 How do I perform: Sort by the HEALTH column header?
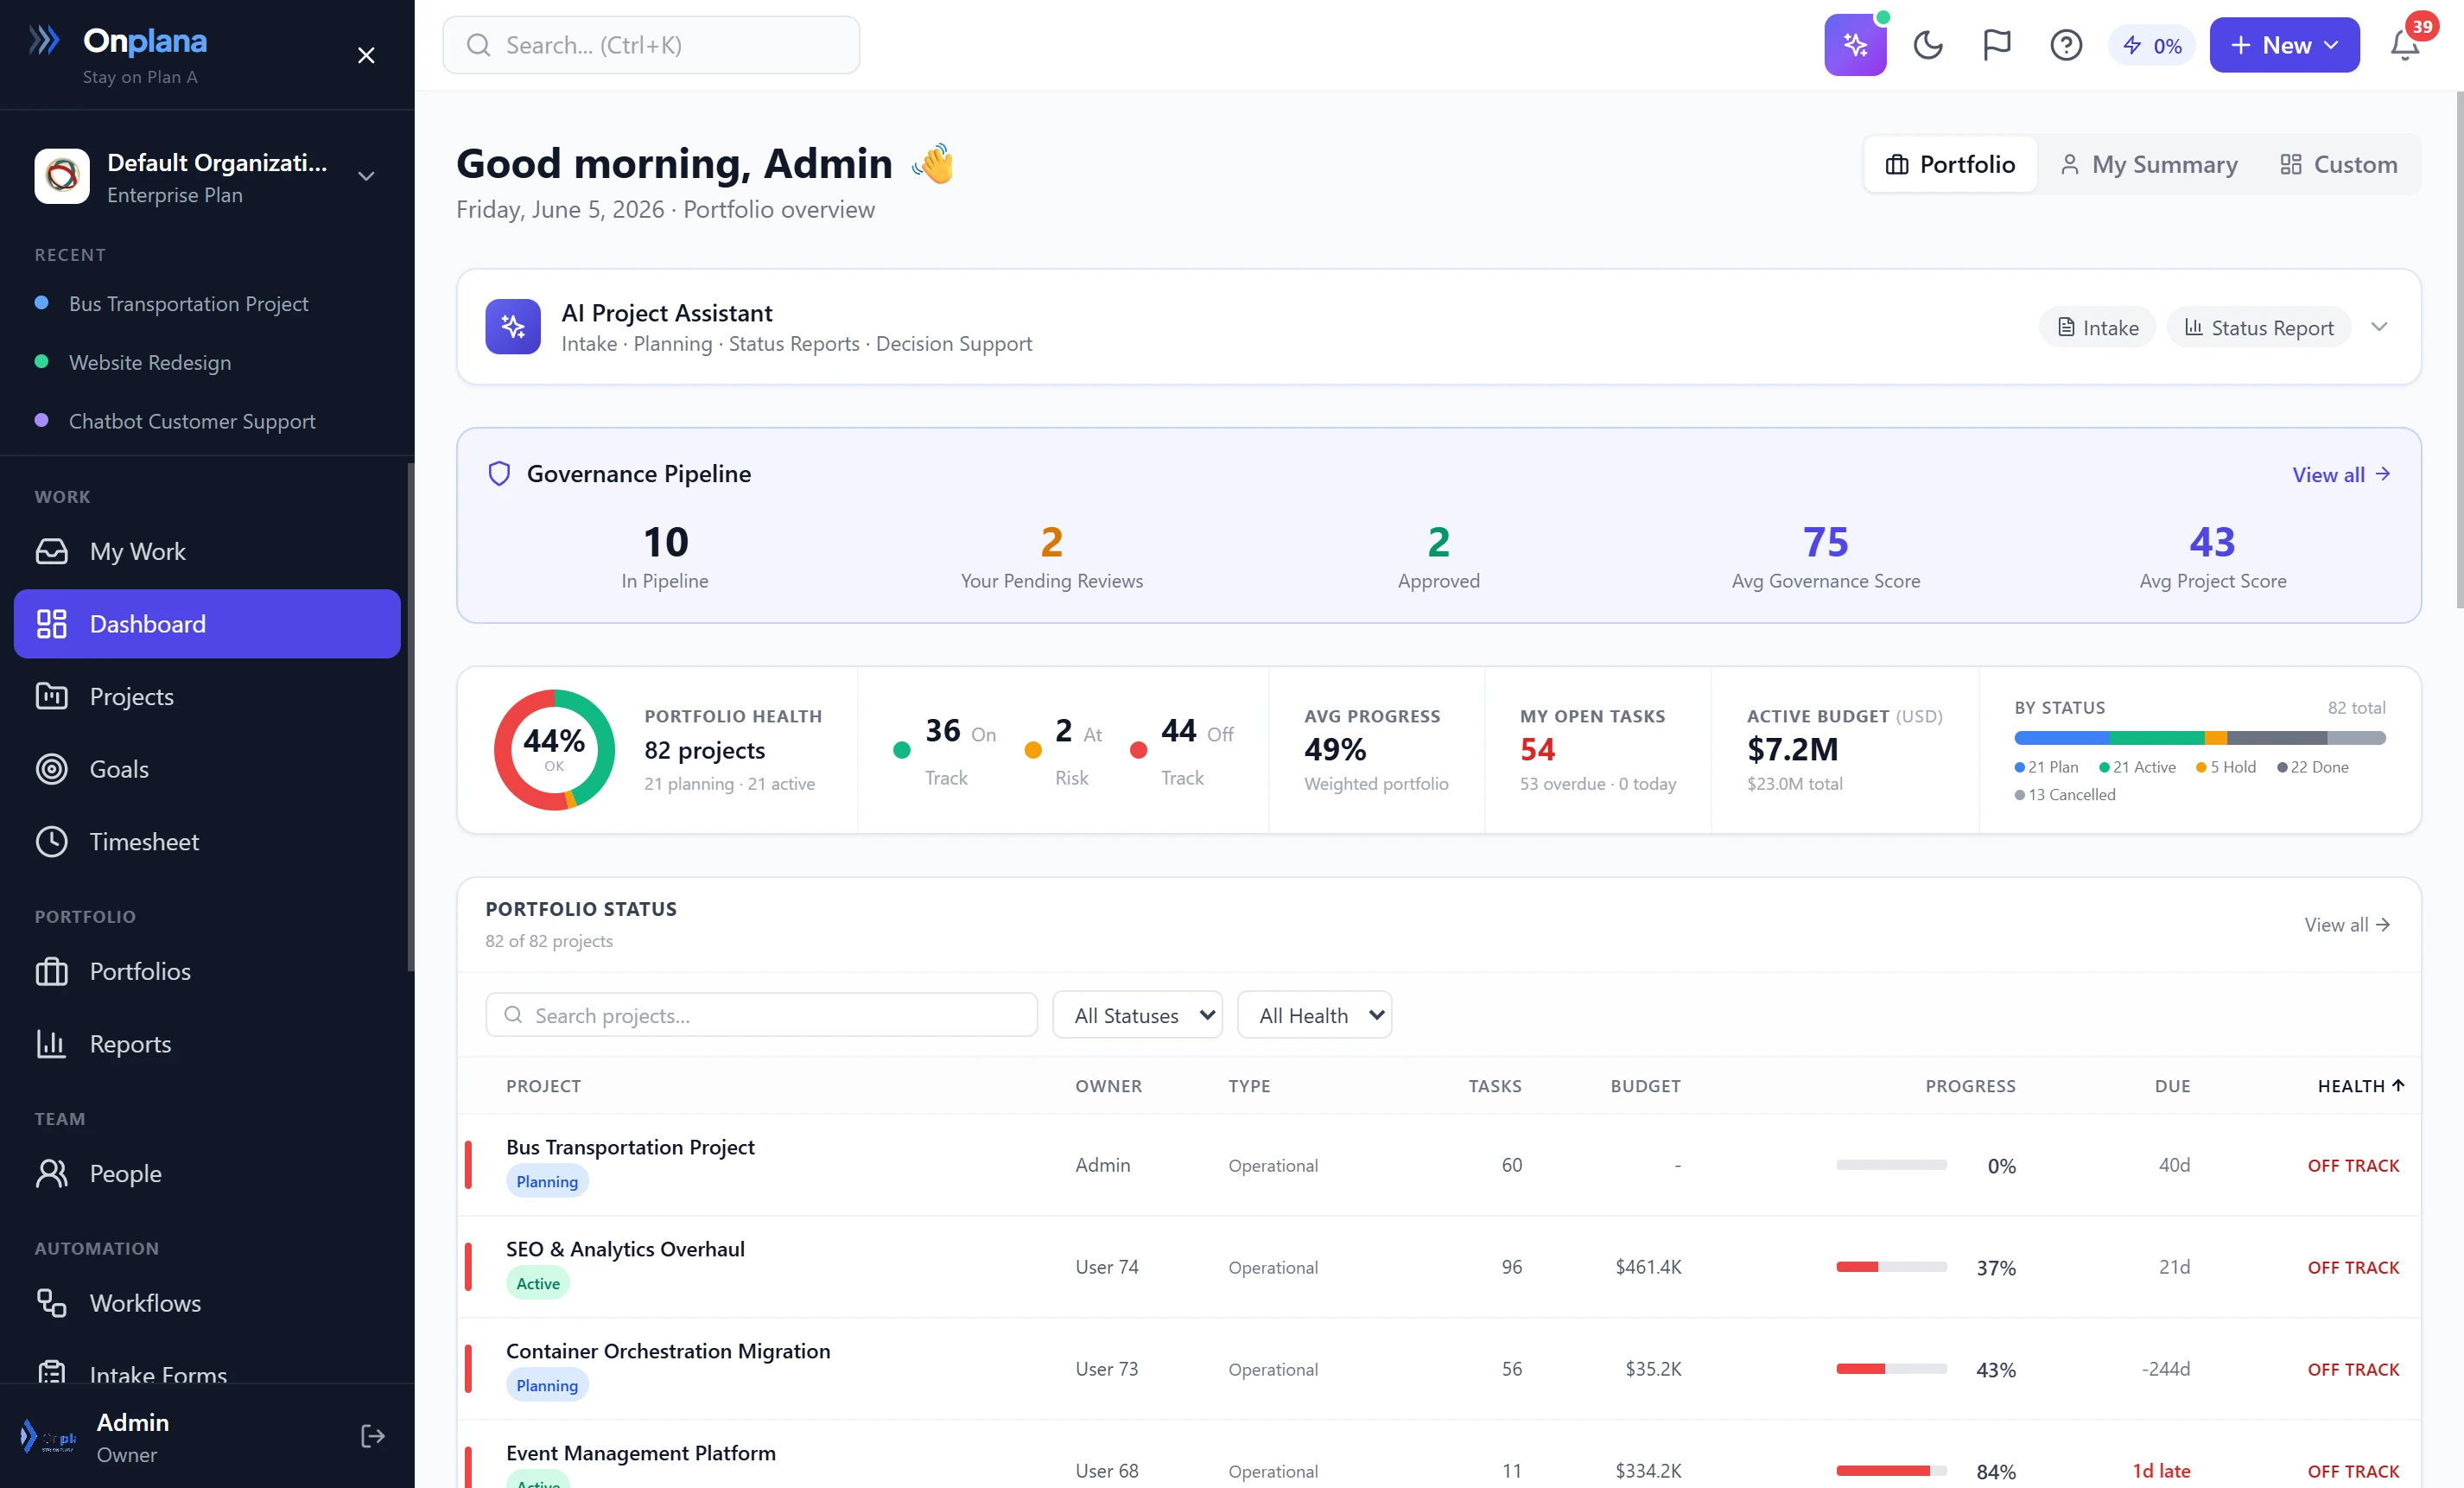pyautogui.click(x=2361, y=1085)
